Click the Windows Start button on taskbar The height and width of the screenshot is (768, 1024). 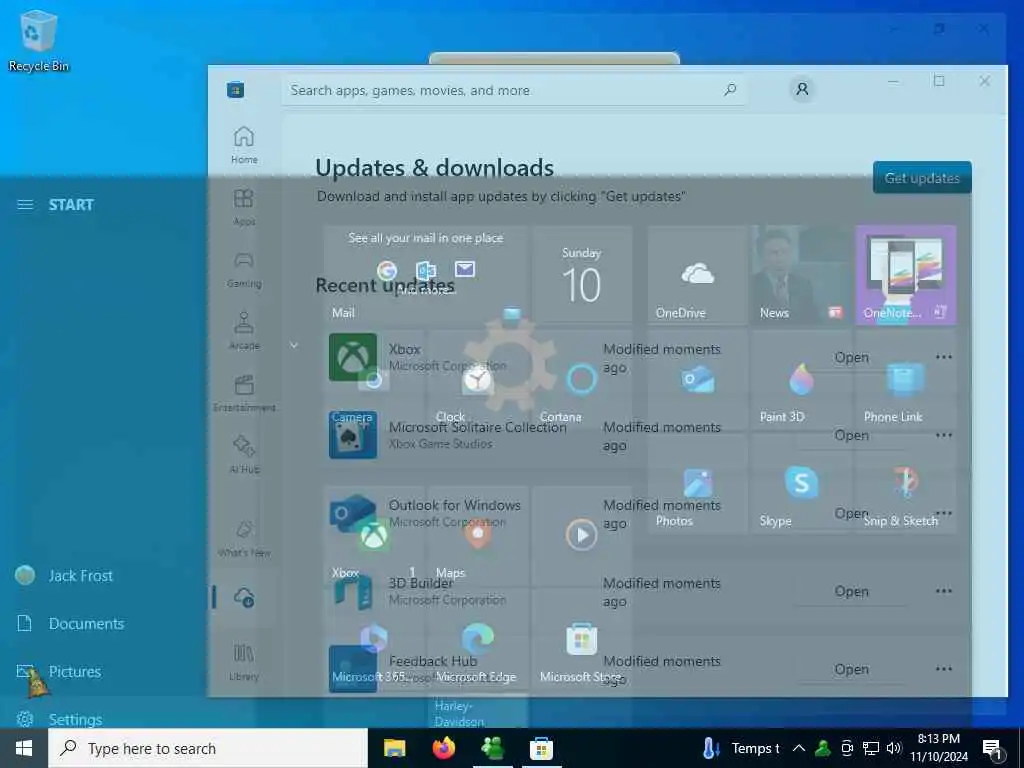[24, 748]
